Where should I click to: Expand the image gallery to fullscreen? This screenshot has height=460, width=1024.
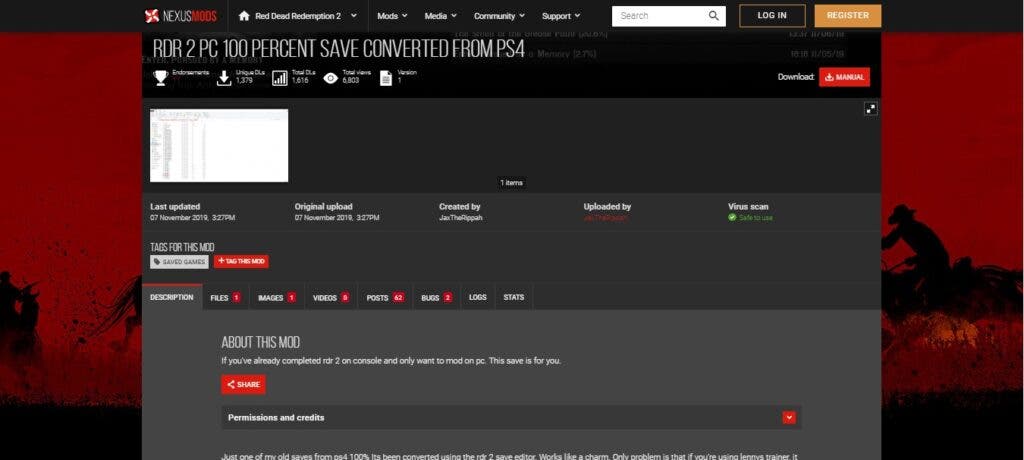(x=871, y=109)
